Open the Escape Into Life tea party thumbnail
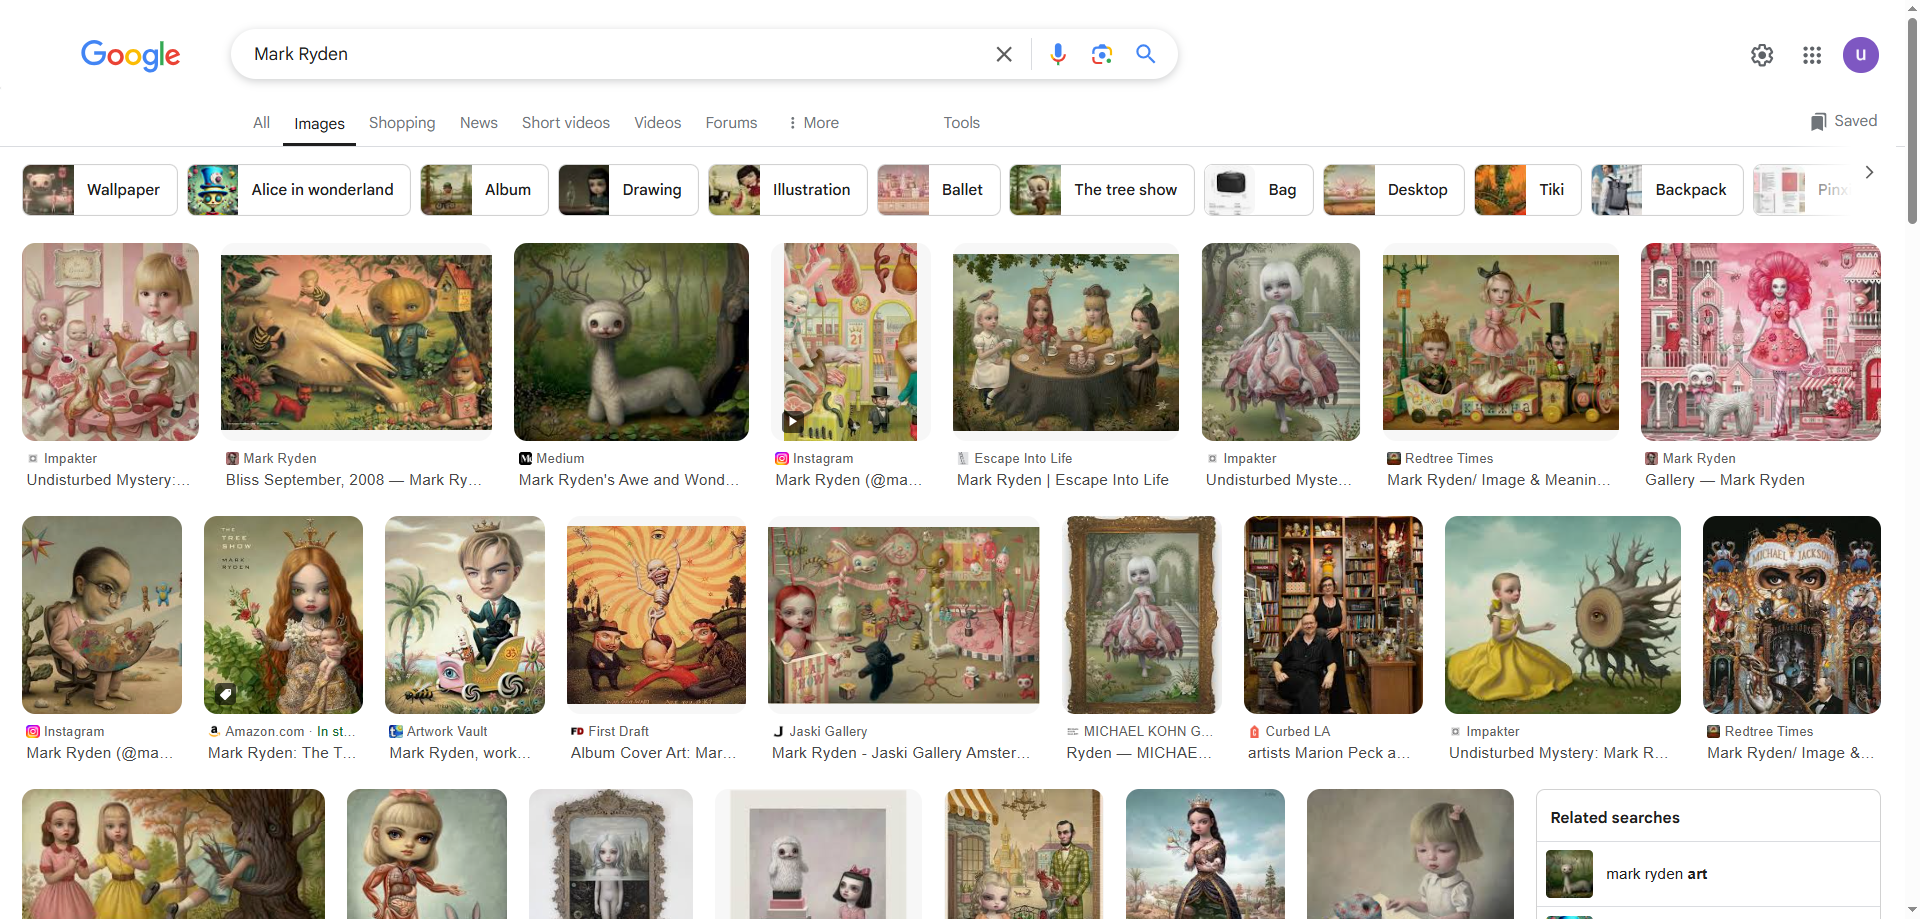This screenshot has height=919, width=1920. (x=1066, y=342)
